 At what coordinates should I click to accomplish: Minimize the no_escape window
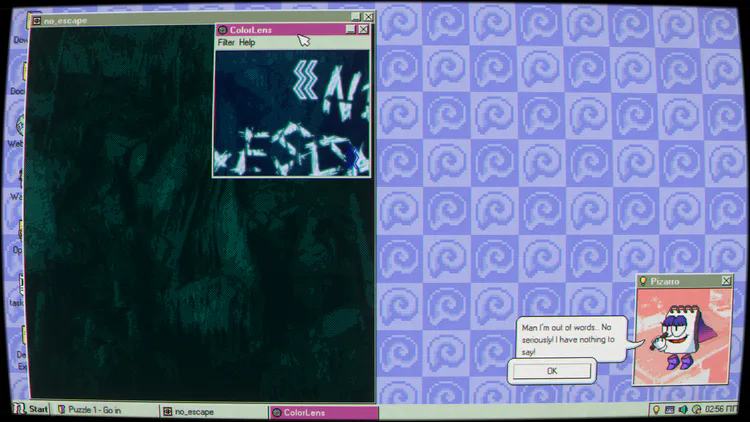tap(355, 17)
